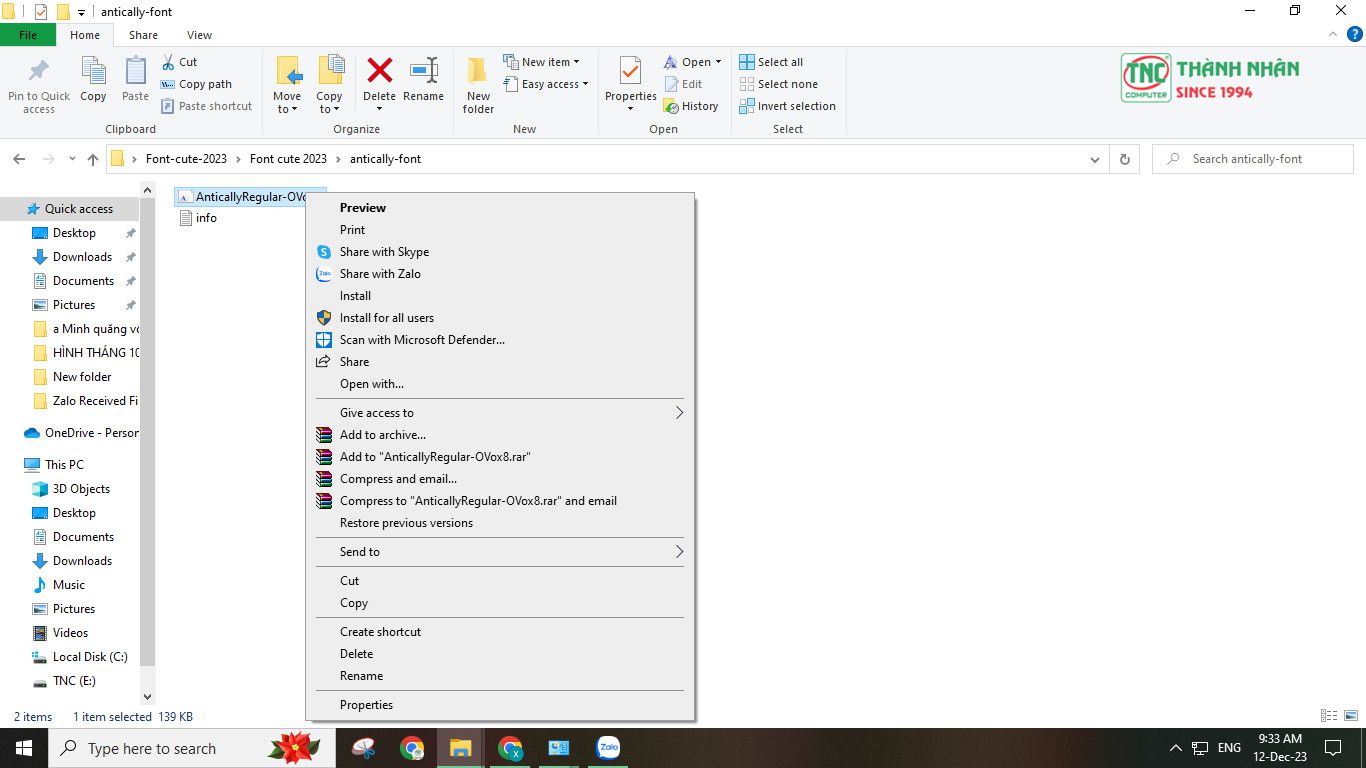Viewport: 1366px width, 768px height.
Task: Click Select all in the ribbon
Action: click(x=771, y=62)
